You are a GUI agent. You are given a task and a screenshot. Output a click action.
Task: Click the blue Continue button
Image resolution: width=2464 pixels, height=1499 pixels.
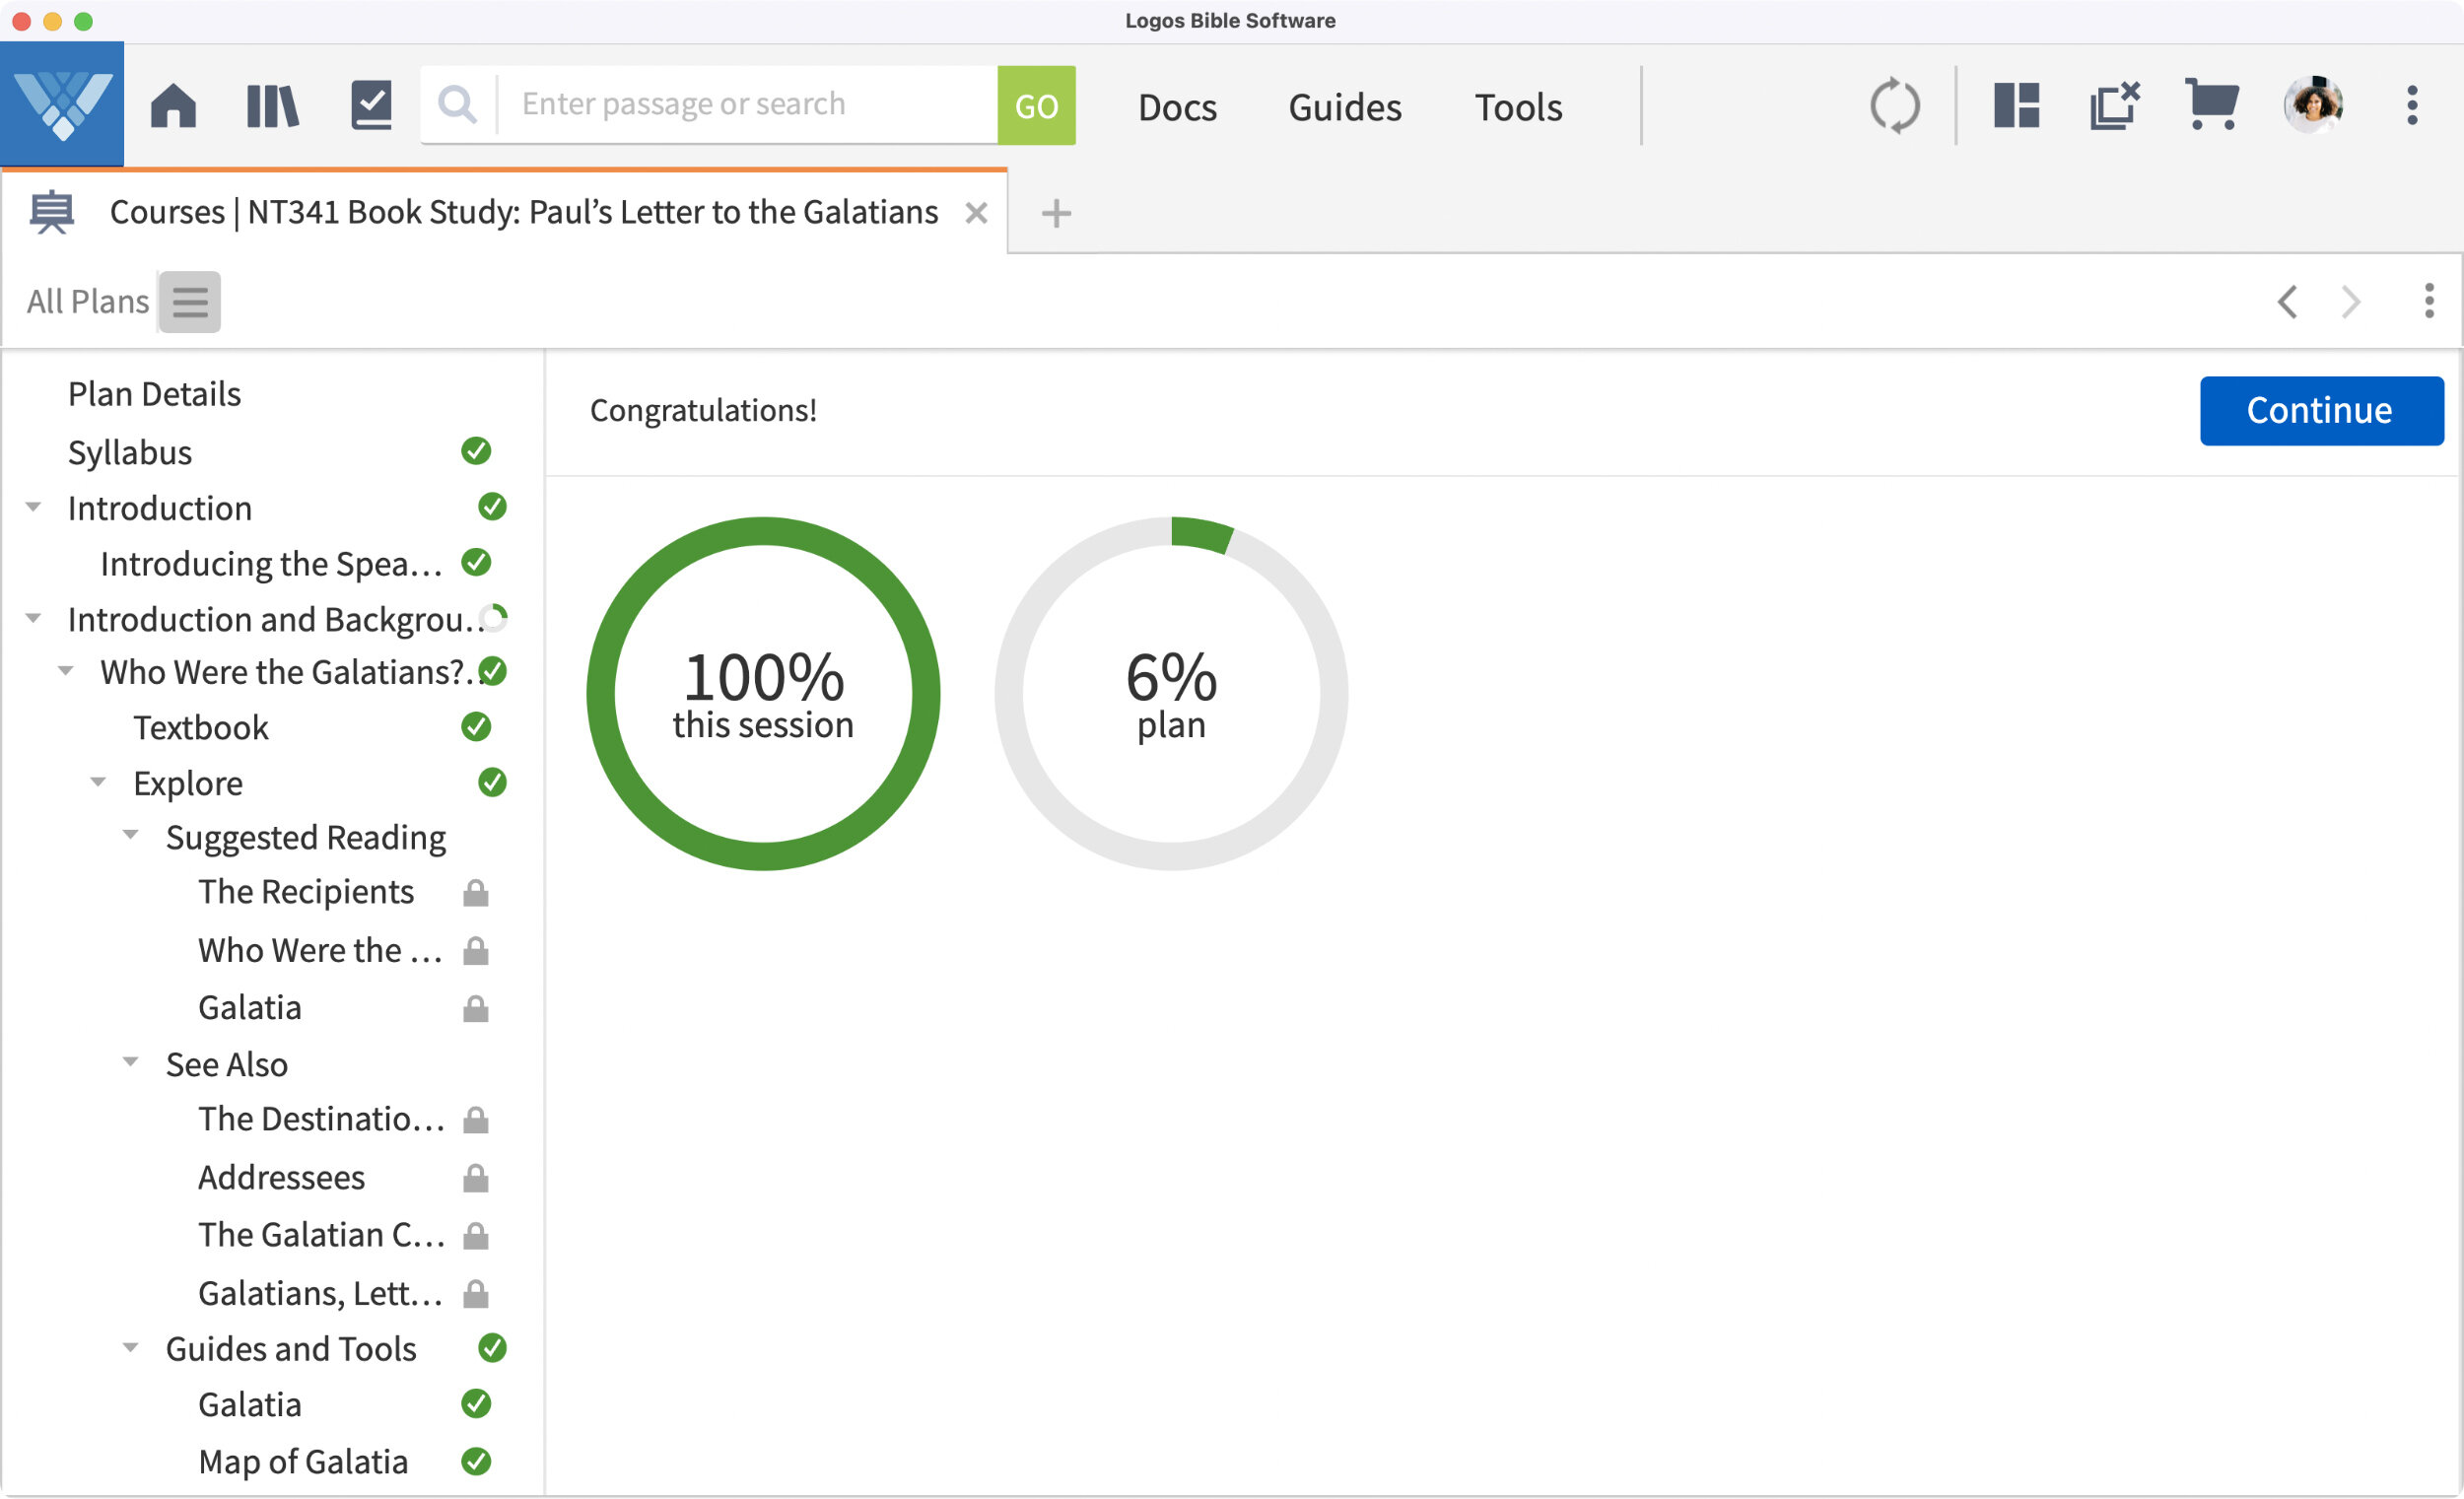(x=2321, y=410)
